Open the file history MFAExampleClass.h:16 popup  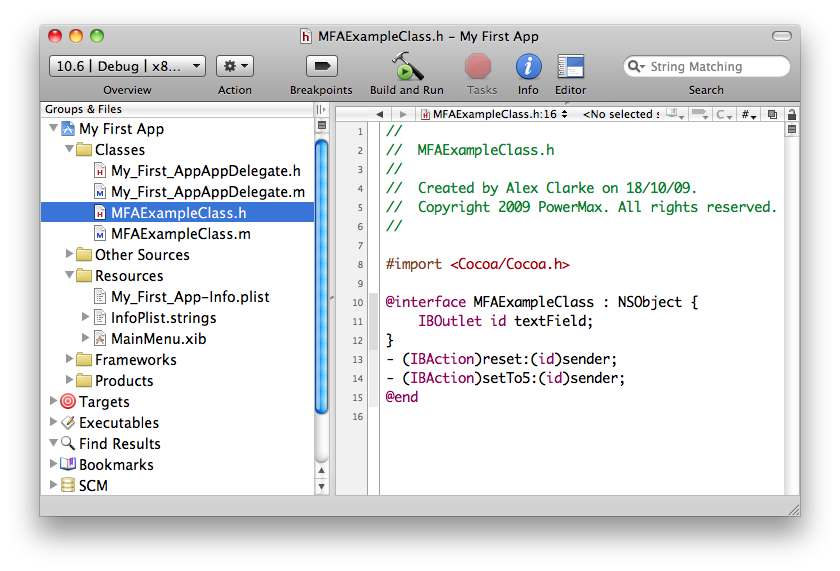pyautogui.click(x=495, y=115)
